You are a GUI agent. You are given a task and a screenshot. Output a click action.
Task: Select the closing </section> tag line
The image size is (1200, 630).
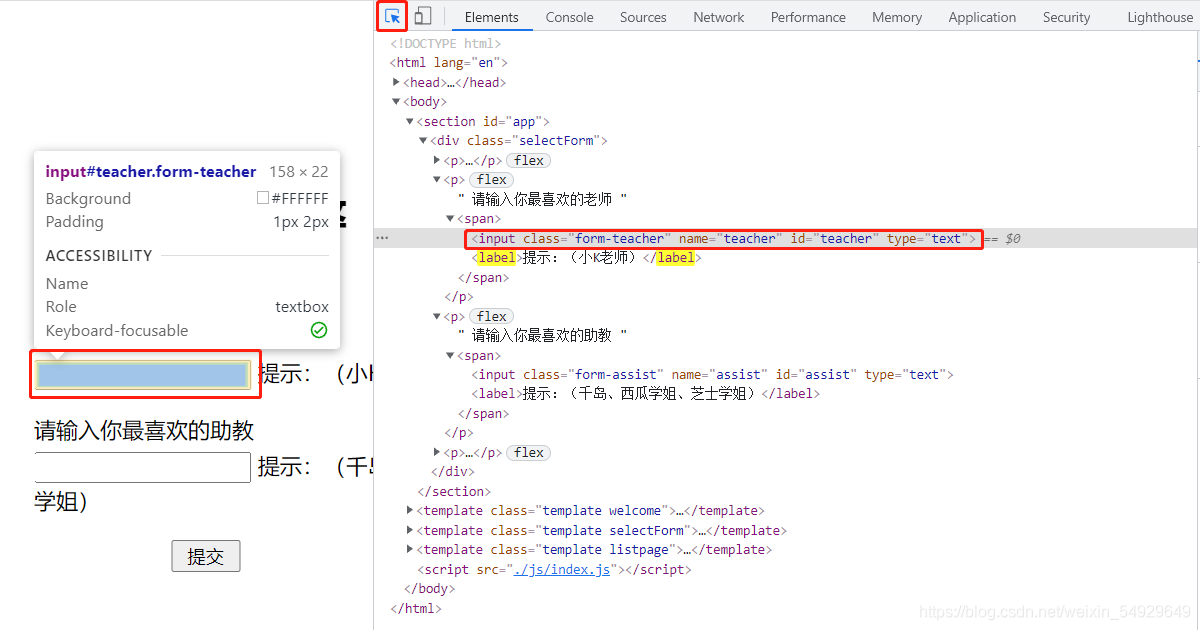coord(454,492)
